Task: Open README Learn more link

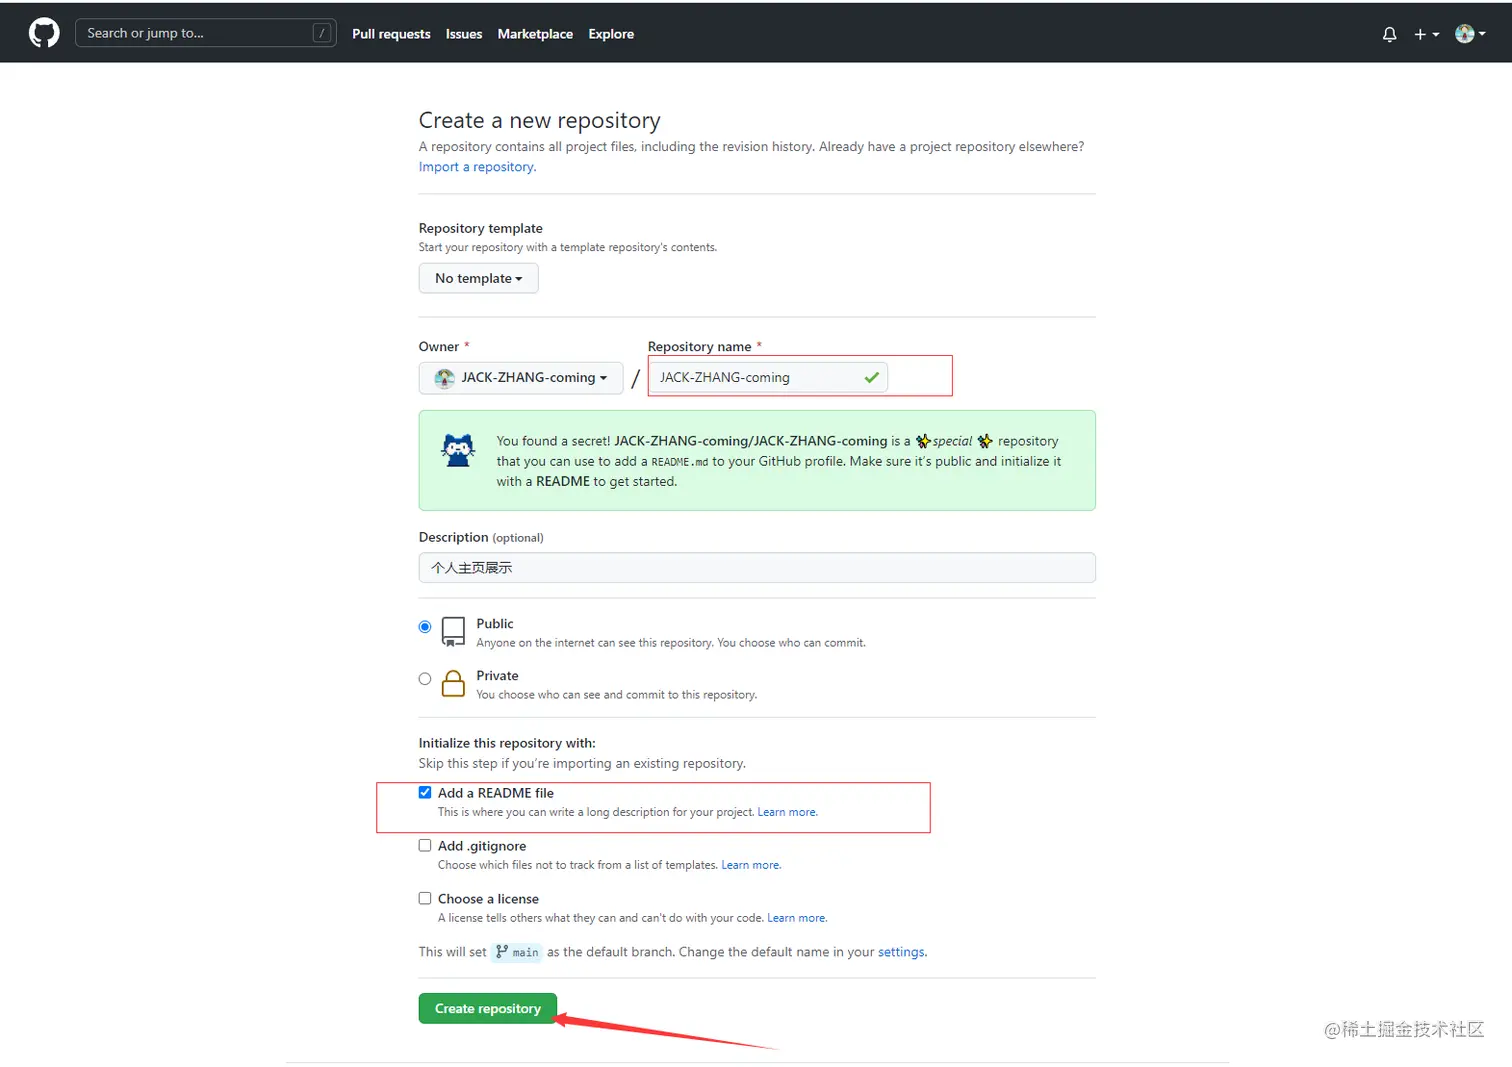Action: (x=787, y=812)
